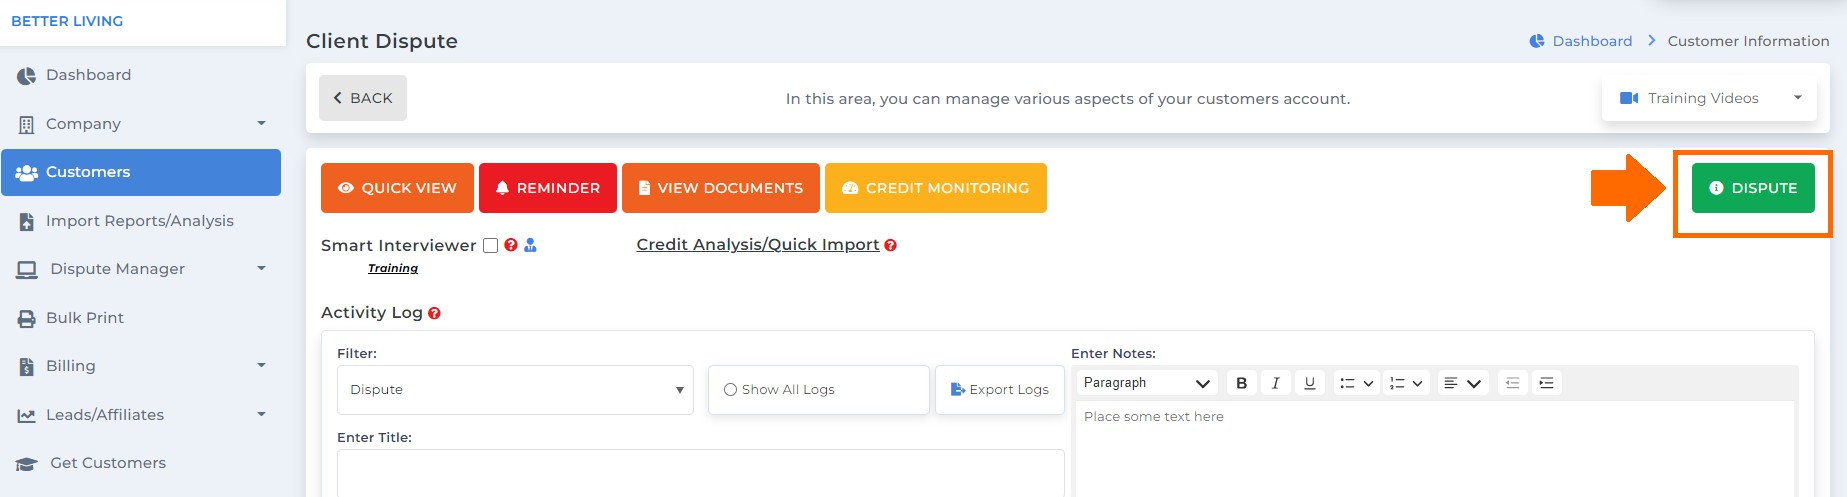1847x497 pixels.
Task: Open the bulleted list dropdown
Action: tap(1357, 383)
